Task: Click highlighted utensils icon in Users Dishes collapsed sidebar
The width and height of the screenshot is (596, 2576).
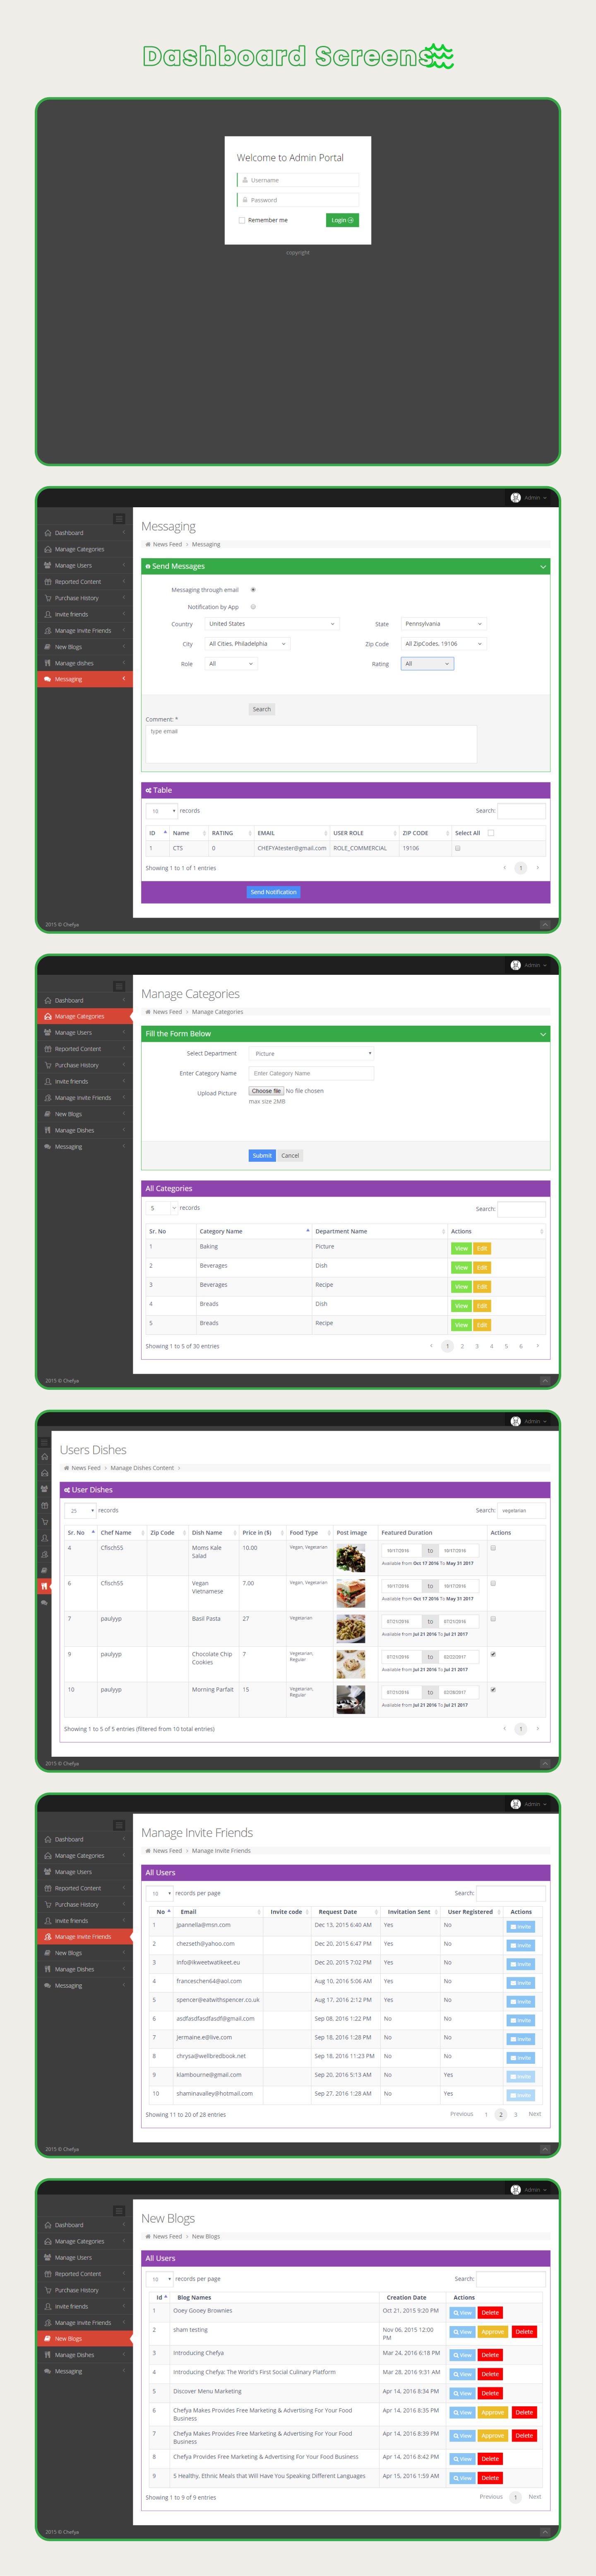Action: 44,1586
